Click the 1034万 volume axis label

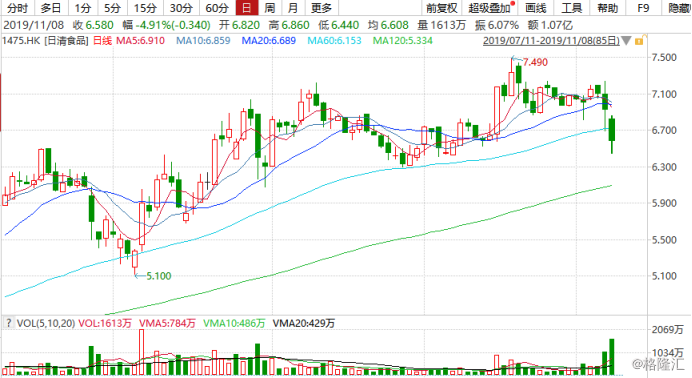(667, 352)
